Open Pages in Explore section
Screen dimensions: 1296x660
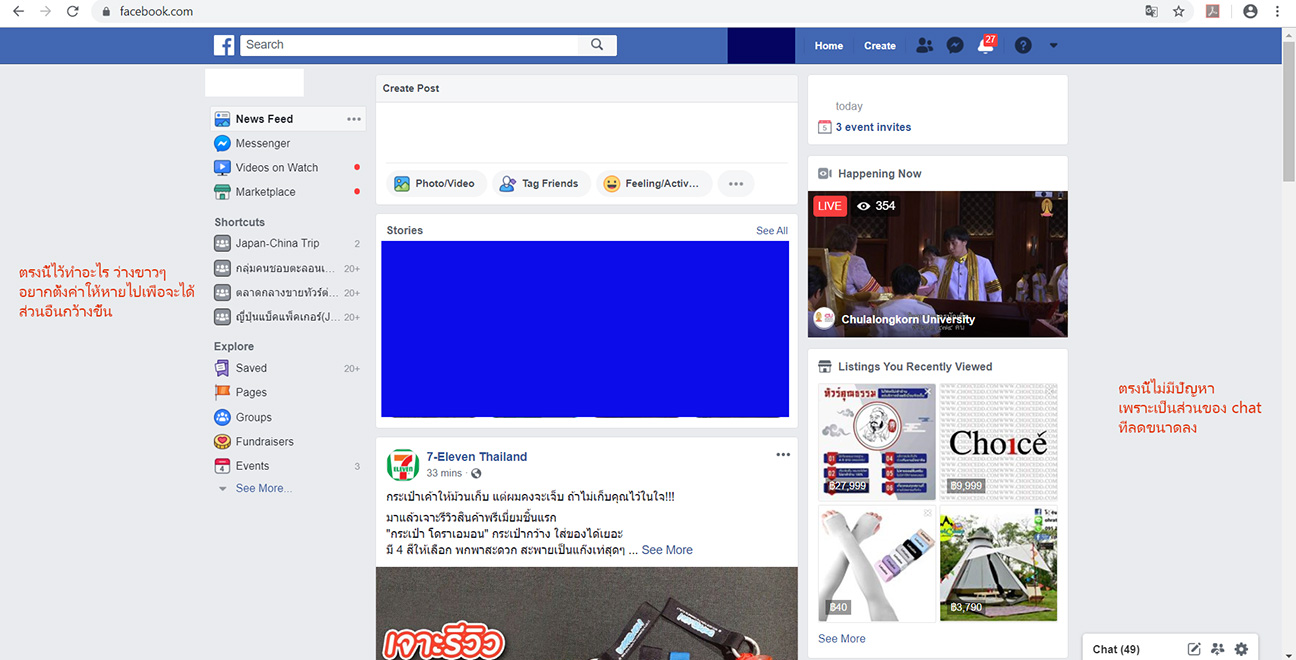251,392
